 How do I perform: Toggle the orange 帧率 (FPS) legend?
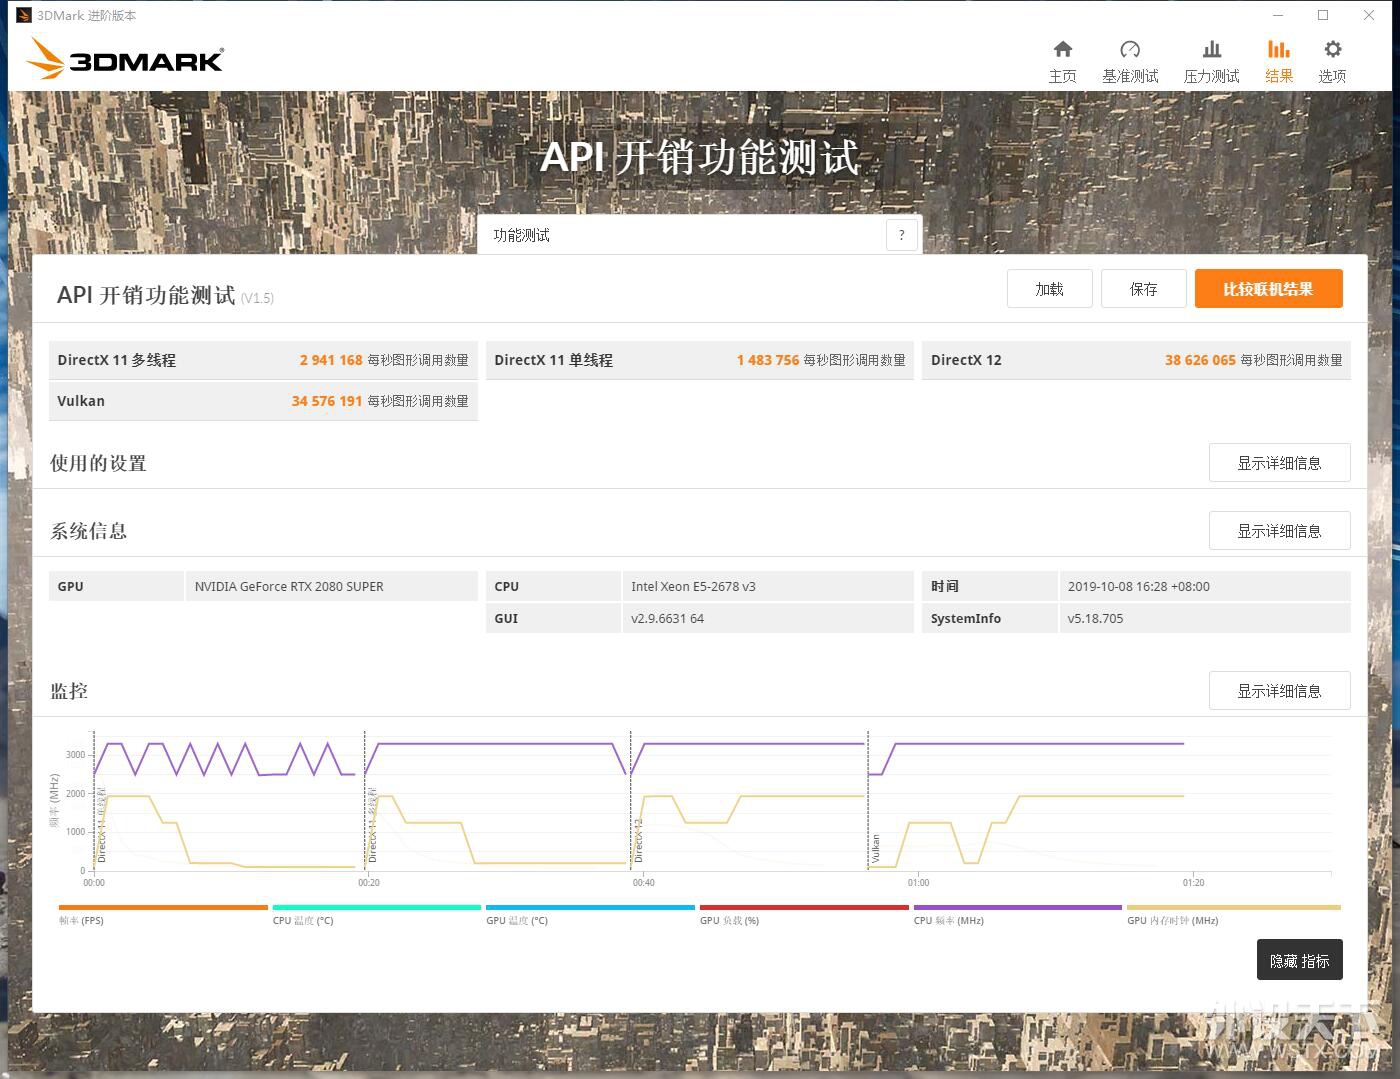163,914
